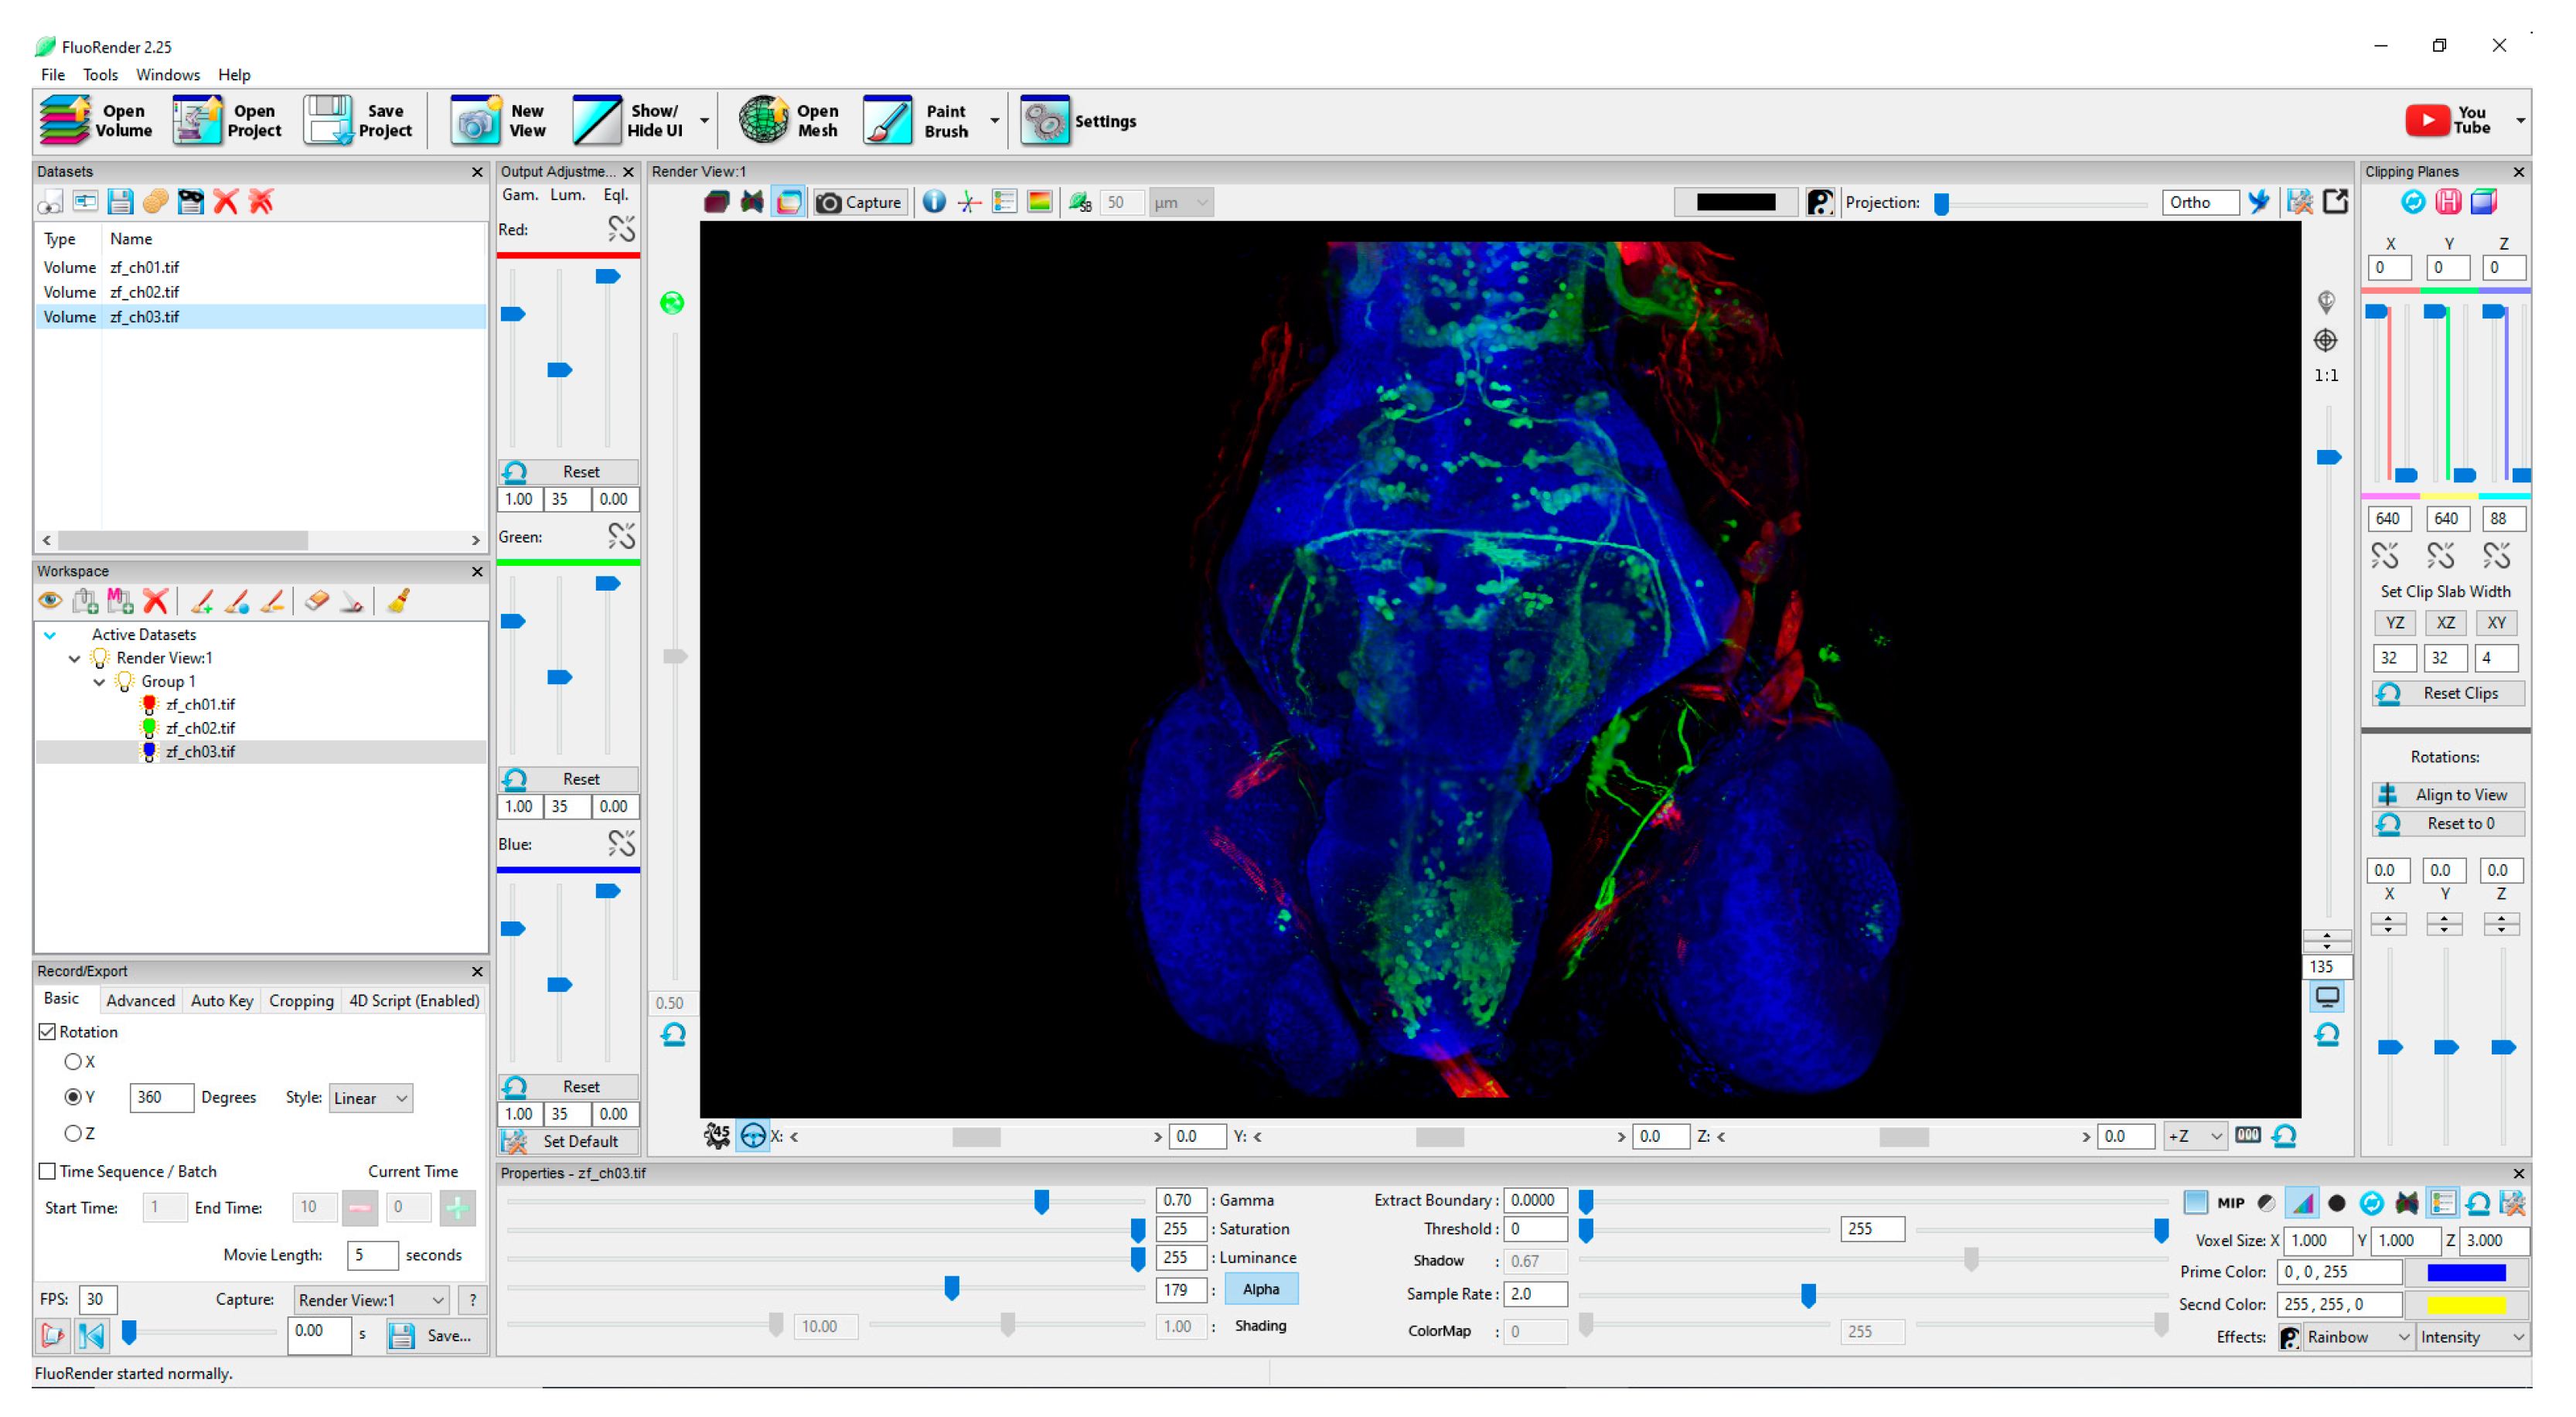This screenshot has height=1417, width=2576.
Task: Click the Settings gear icon
Action: tap(1045, 121)
